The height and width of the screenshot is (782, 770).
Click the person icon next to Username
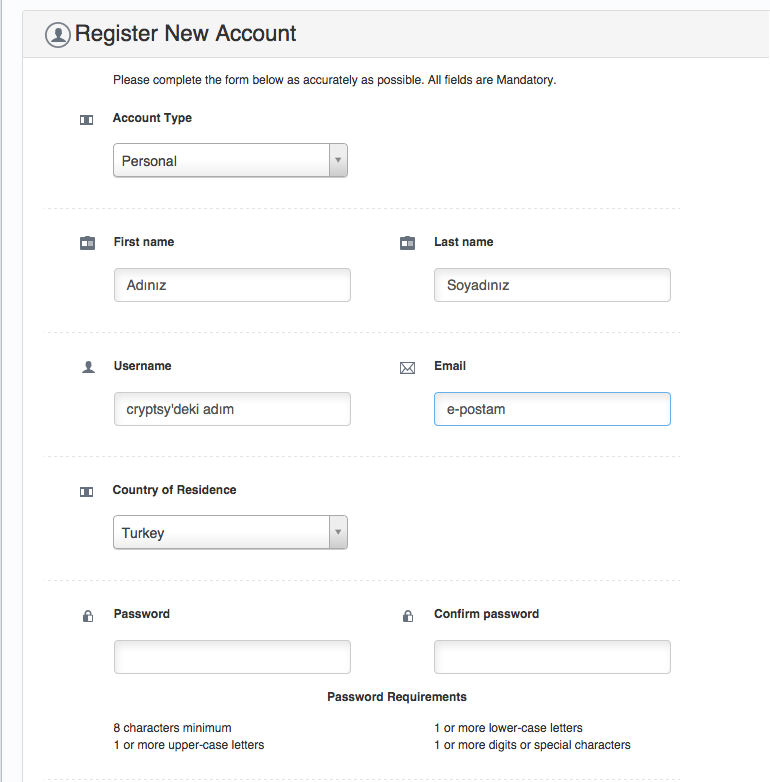[88, 367]
